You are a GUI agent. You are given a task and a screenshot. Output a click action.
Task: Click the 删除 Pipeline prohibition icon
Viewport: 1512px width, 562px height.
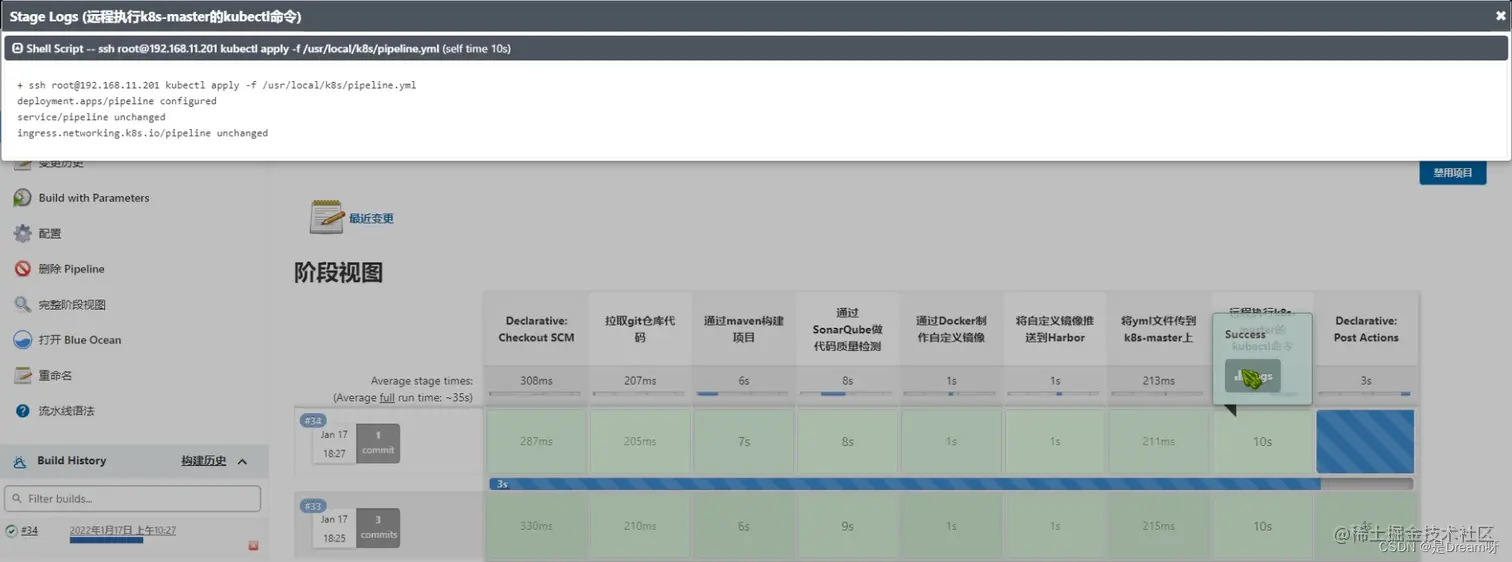click(x=22, y=269)
